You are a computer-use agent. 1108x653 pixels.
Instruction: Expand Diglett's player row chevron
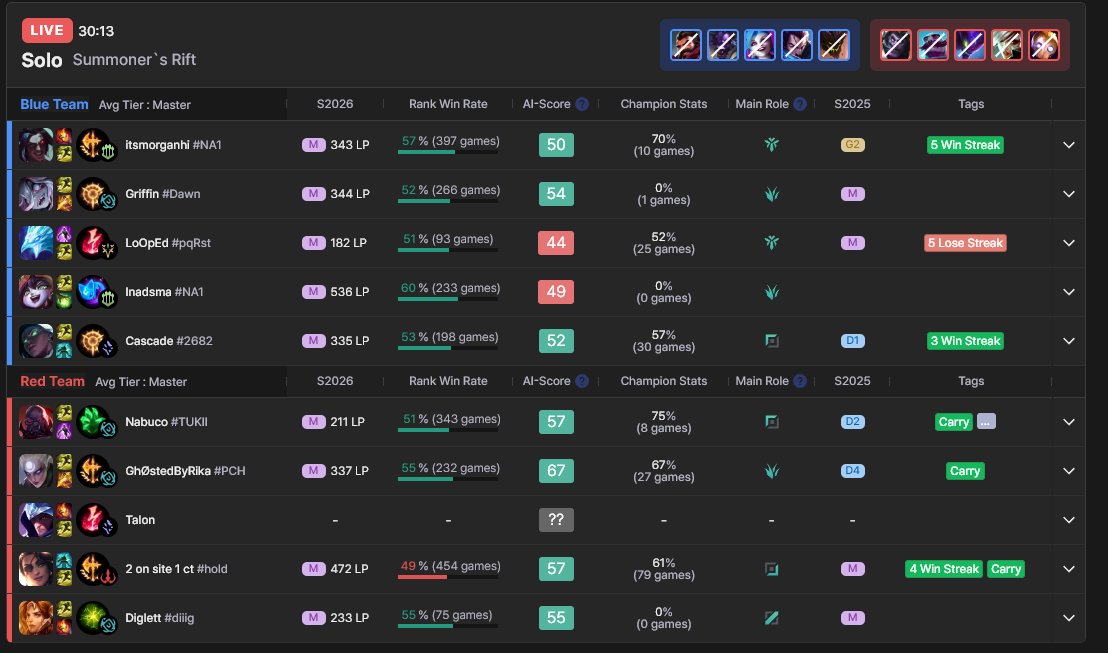(1068, 617)
